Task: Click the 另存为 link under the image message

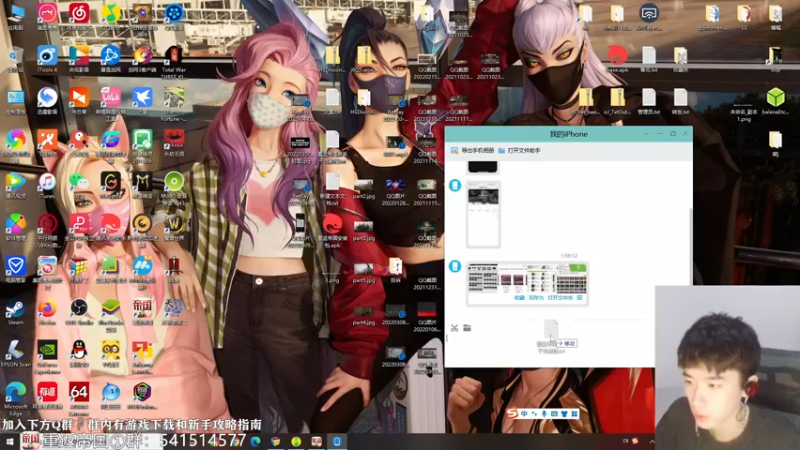Action: pyautogui.click(x=536, y=297)
